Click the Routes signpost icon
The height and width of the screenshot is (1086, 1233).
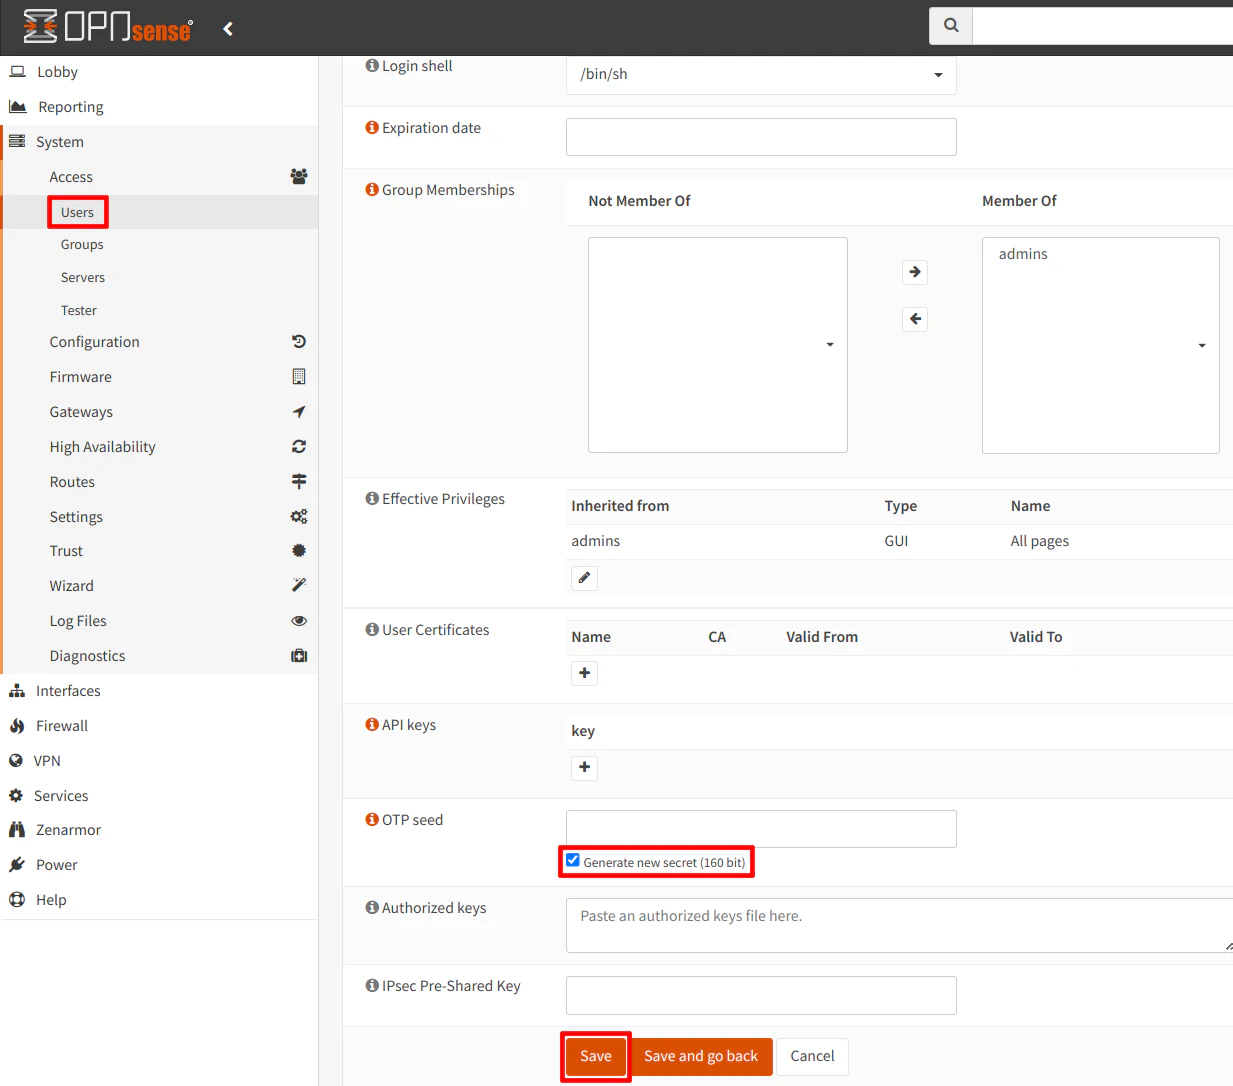click(x=299, y=481)
